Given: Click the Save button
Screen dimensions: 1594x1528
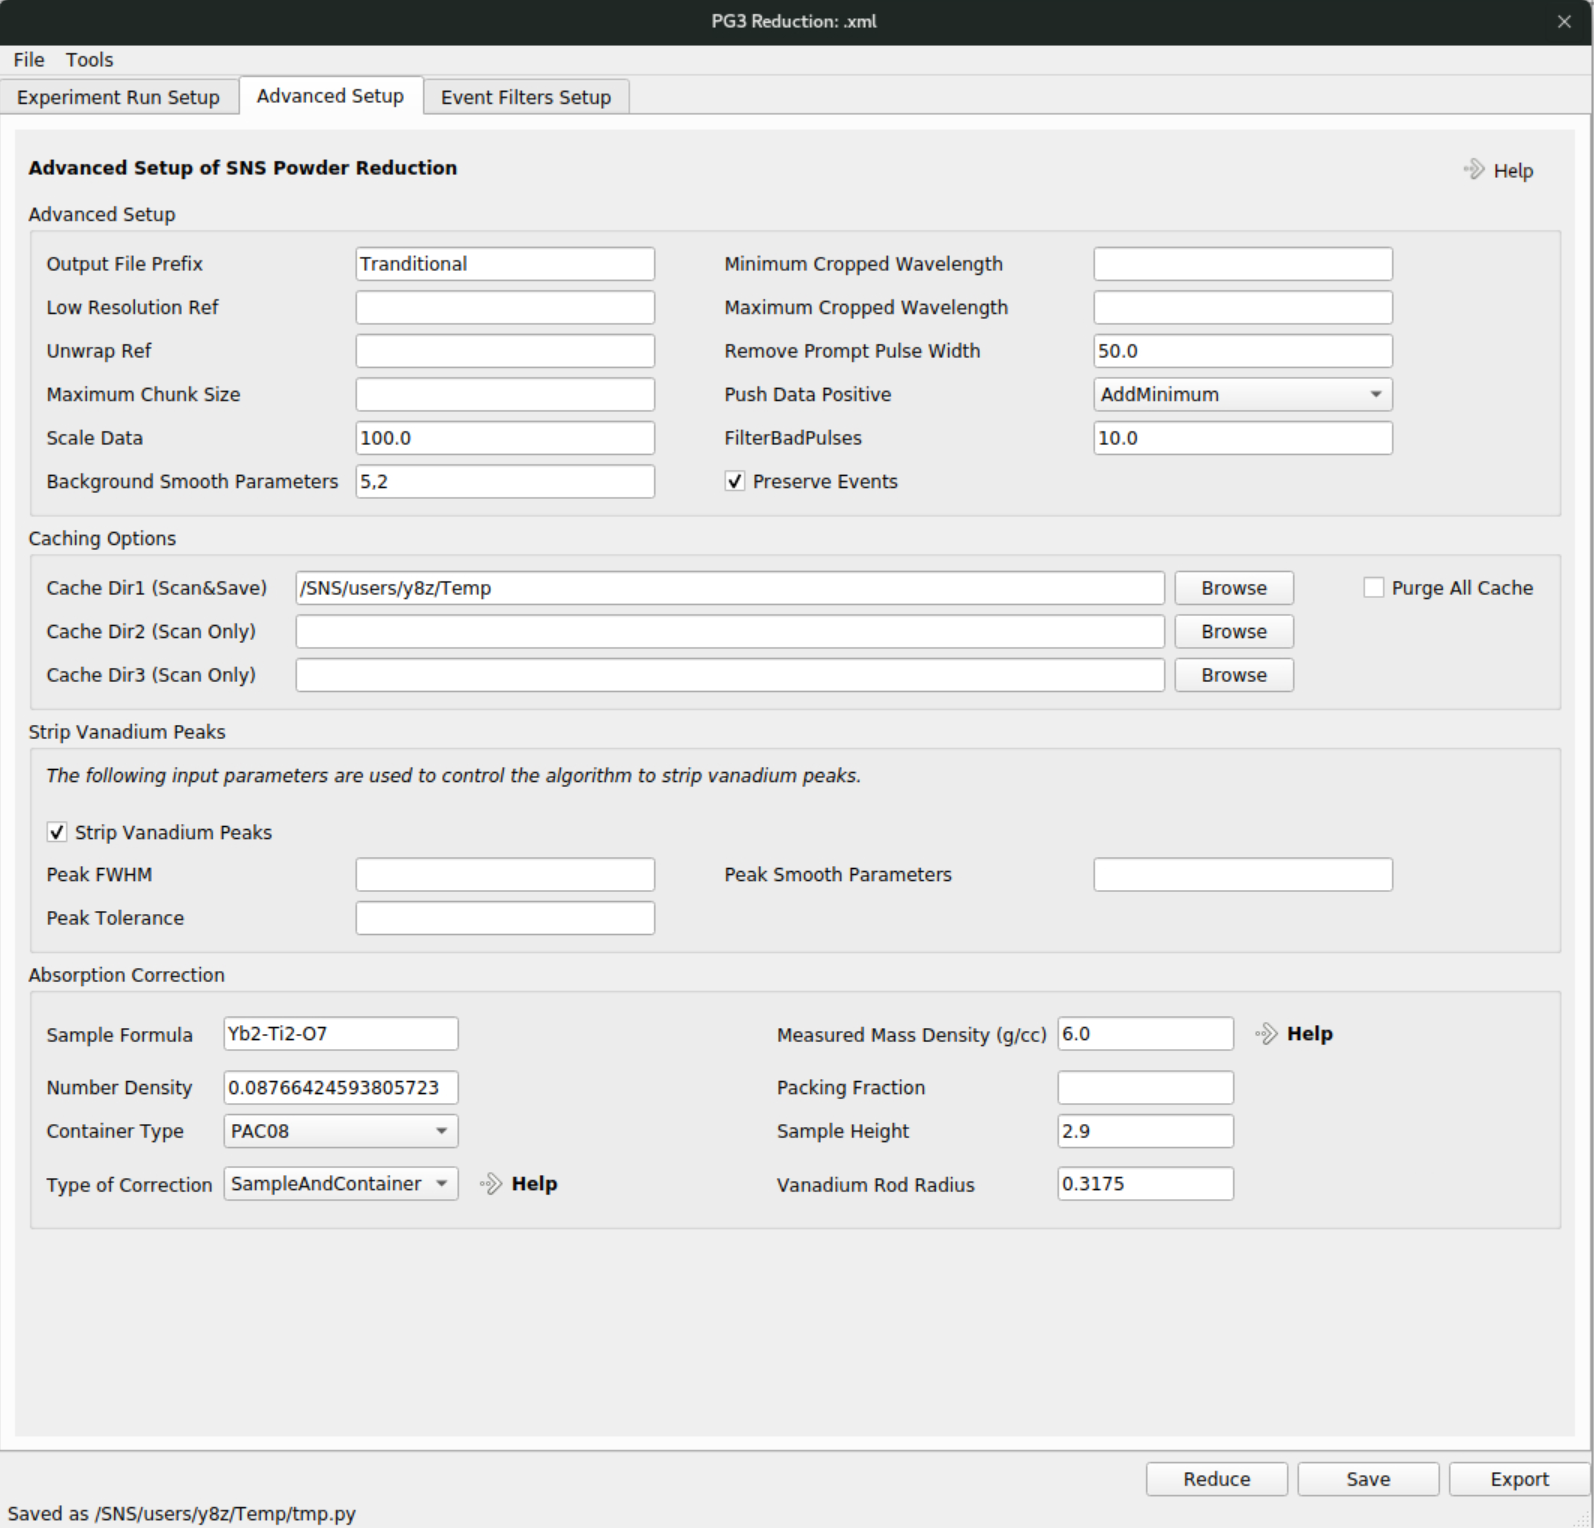Looking at the screenshot, I should pyautogui.click(x=1367, y=1479).
